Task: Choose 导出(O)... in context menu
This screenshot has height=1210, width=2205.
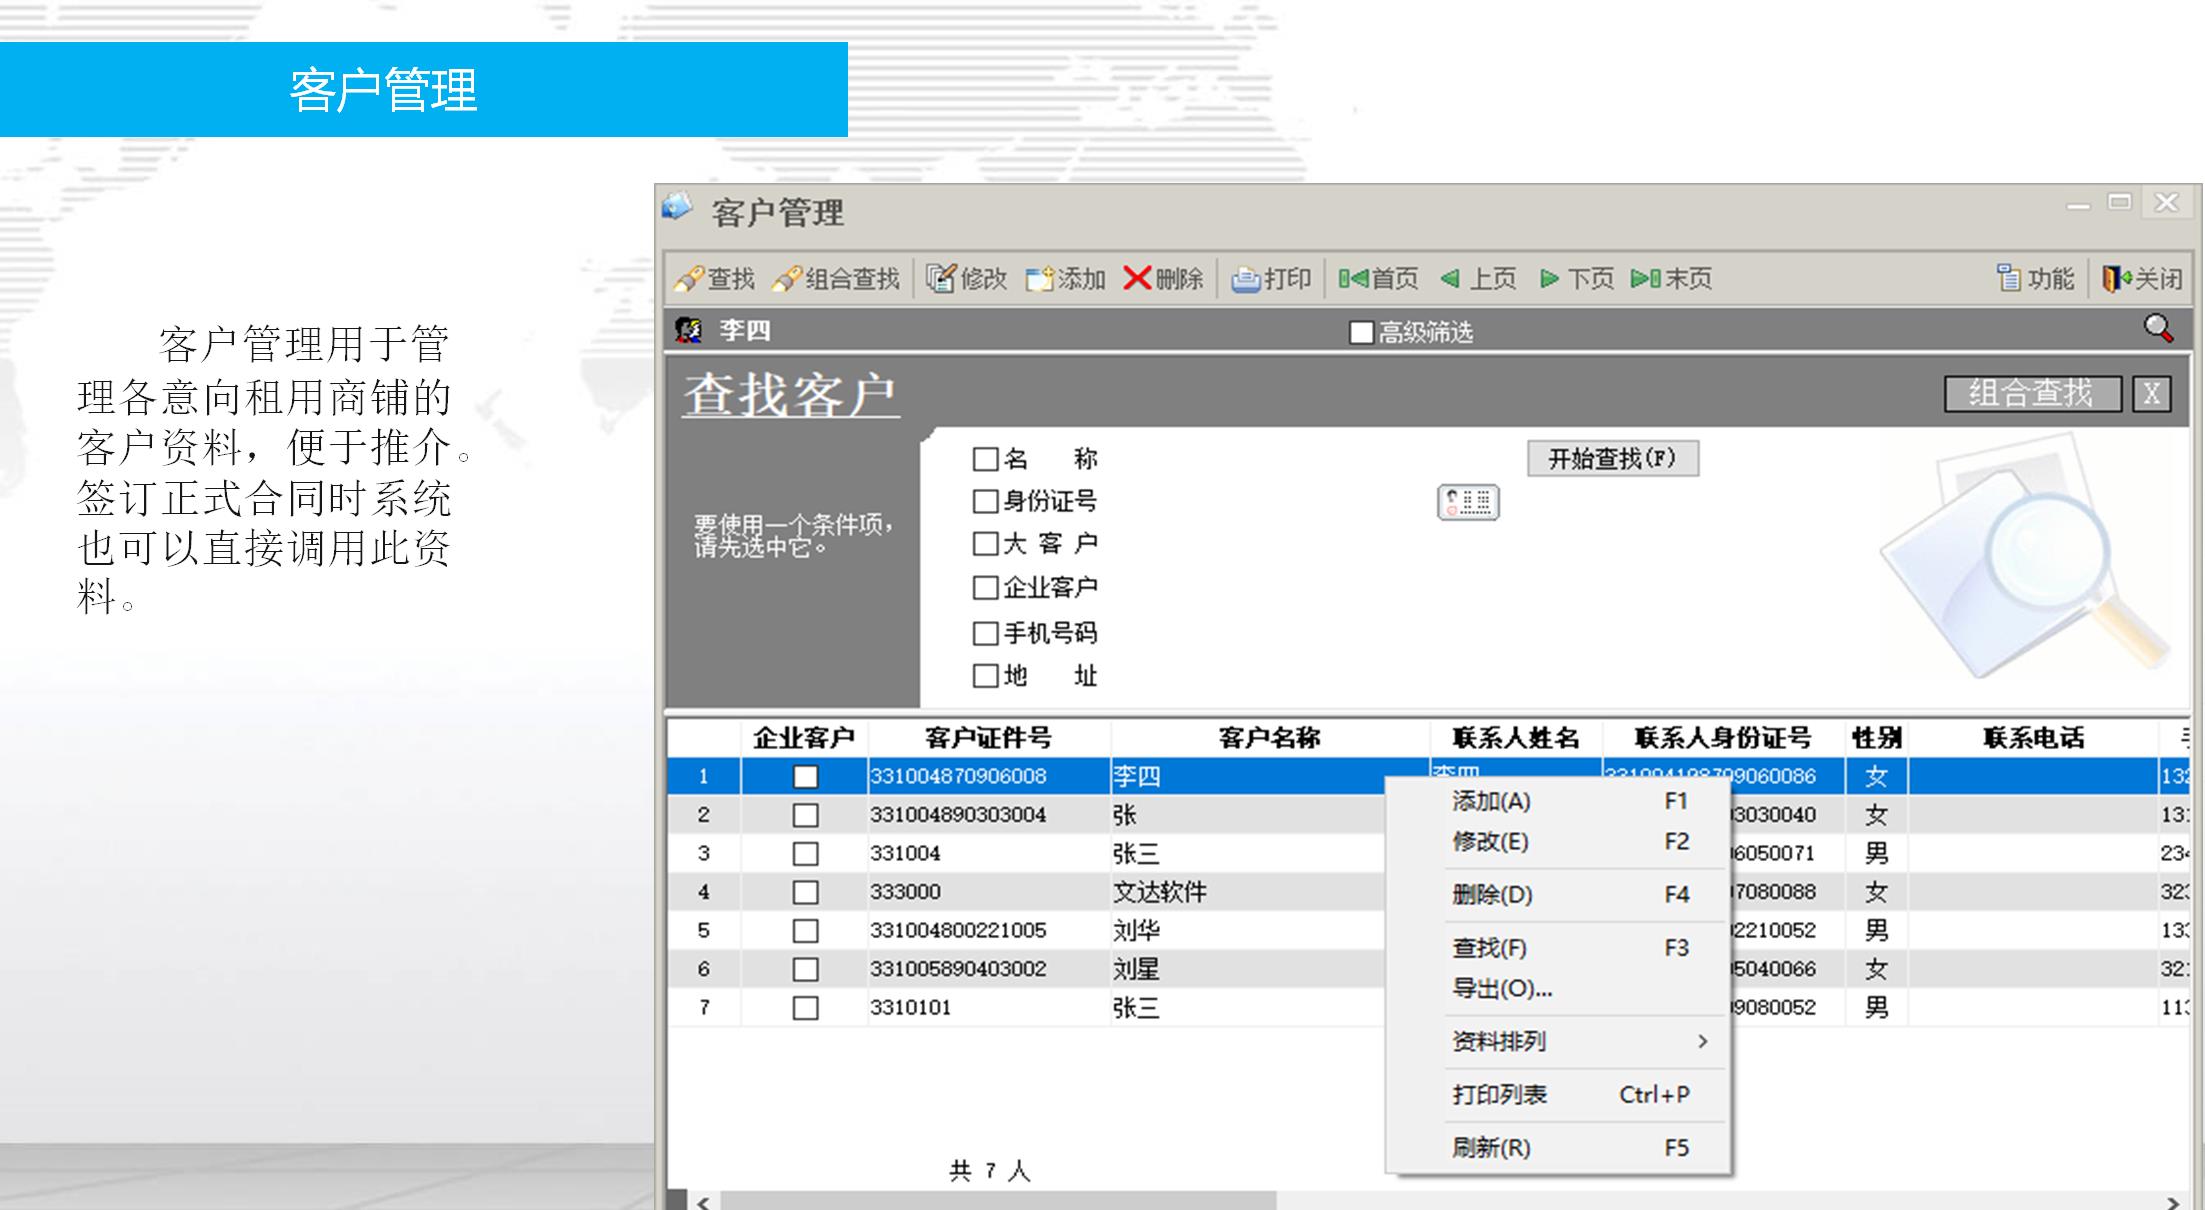Action: pos(1502,989)
